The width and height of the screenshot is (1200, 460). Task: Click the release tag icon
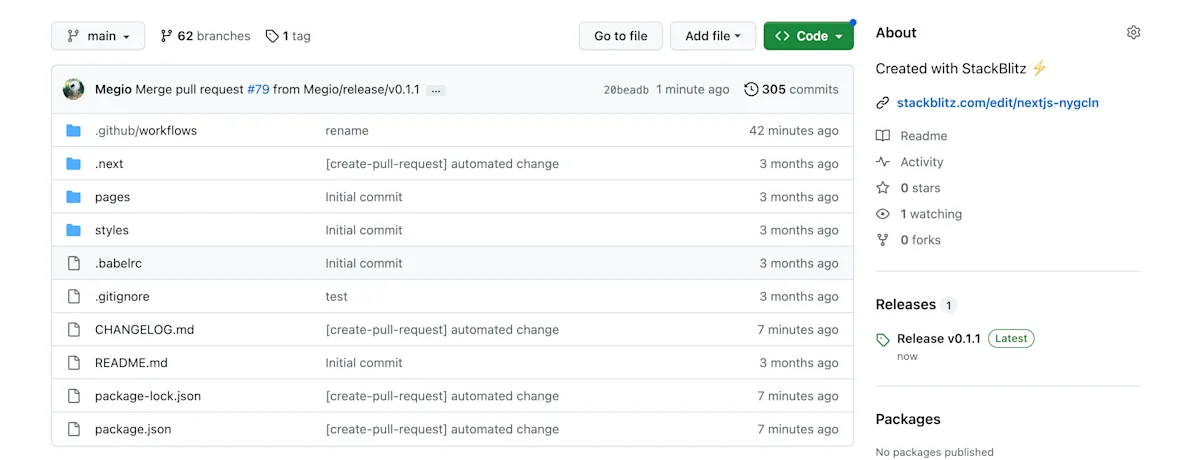[x=882, y=340]
